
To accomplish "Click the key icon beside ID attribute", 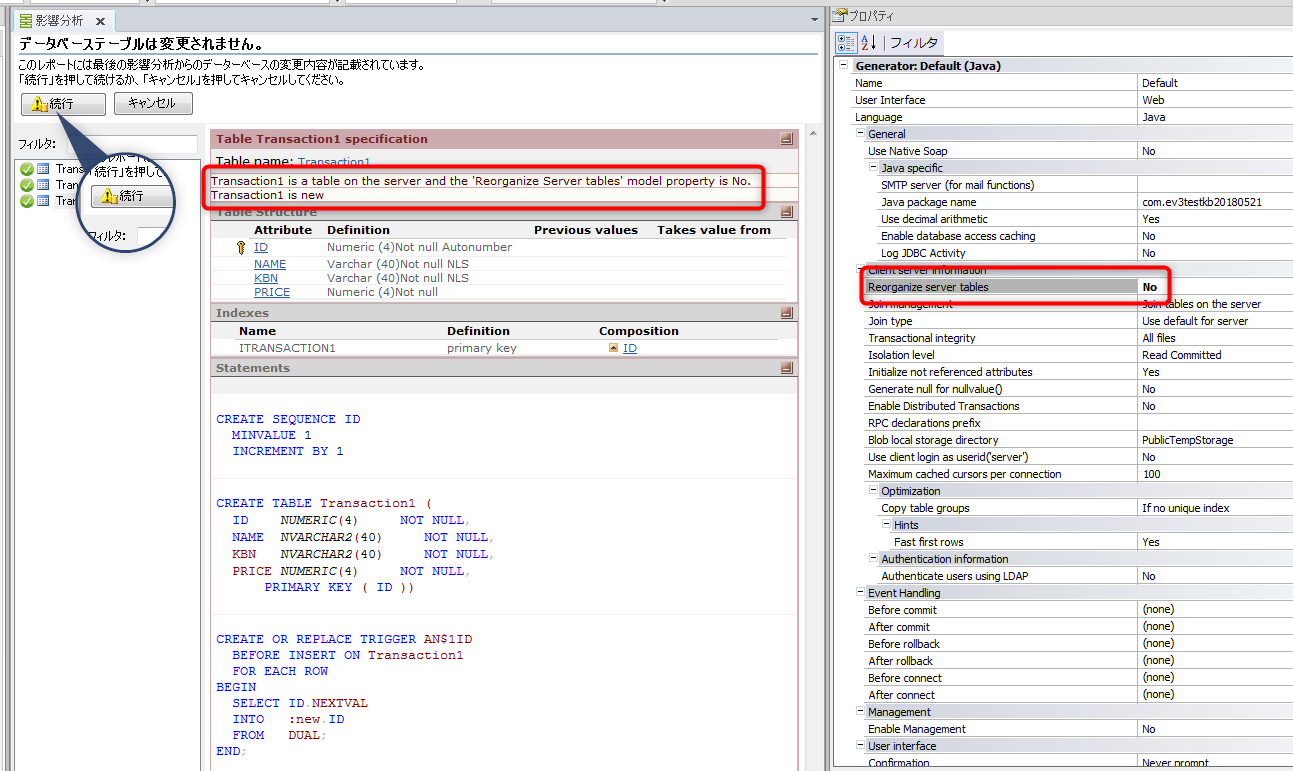I will [x=240, y=247].
